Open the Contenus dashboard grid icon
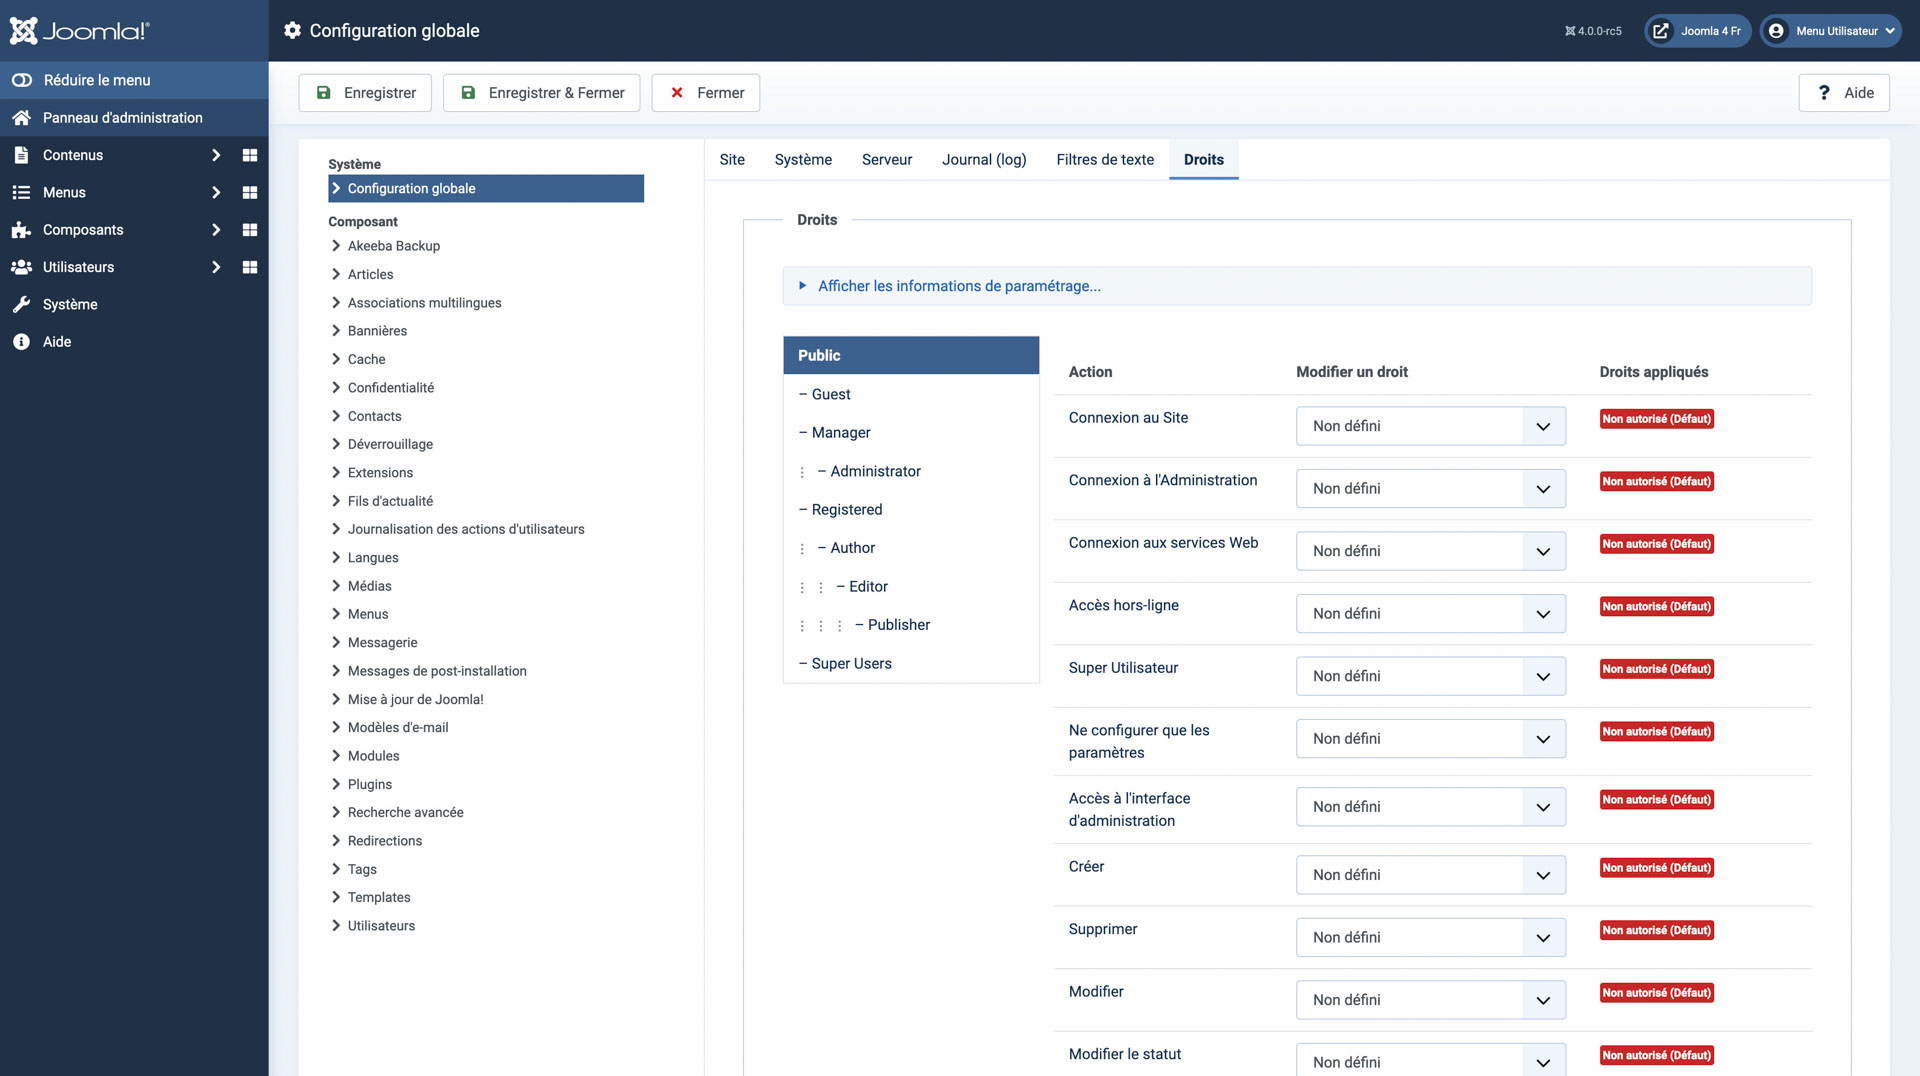 (x=250, y=155)
